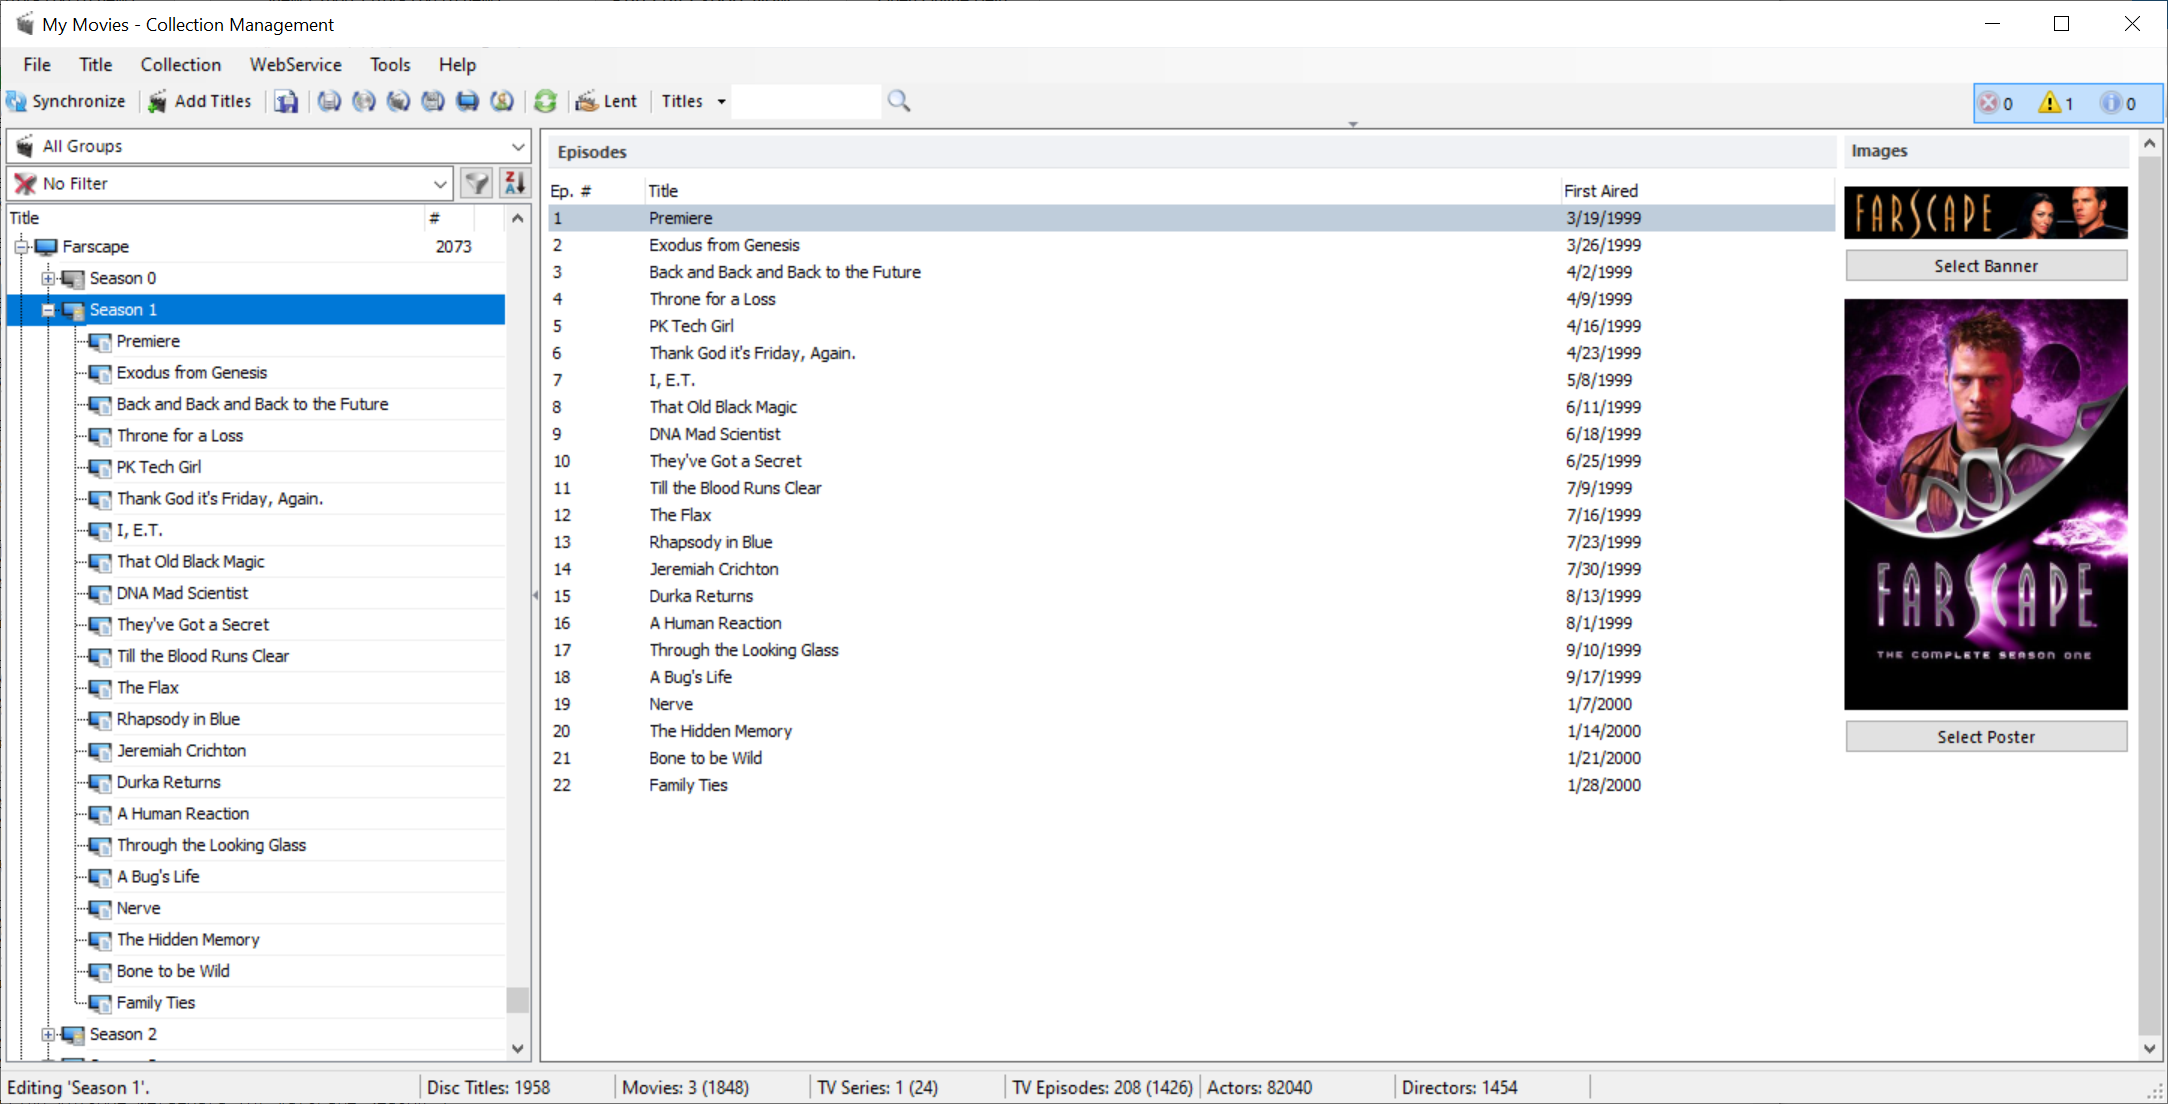Click the clapperboard movies filter icon

click(398, 101)
